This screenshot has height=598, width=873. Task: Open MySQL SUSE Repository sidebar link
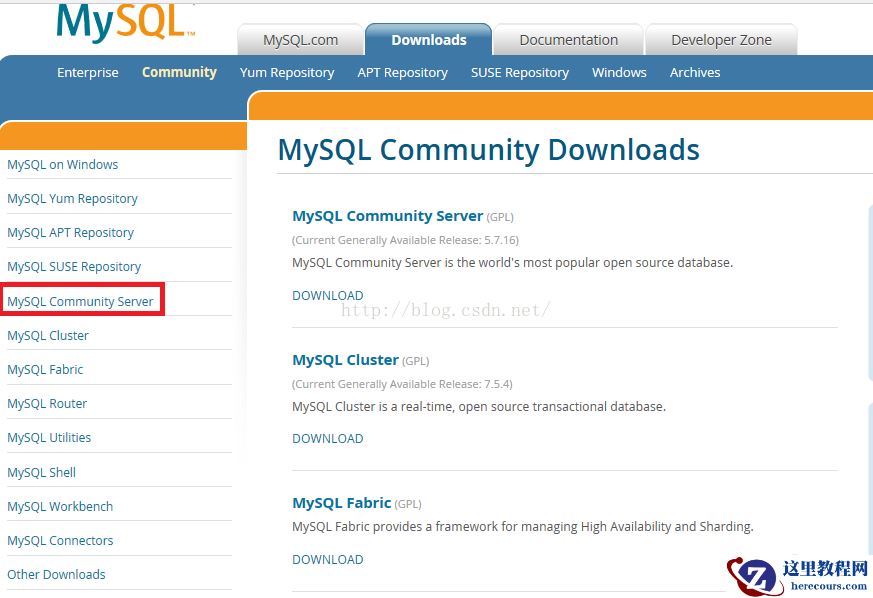coord(74,267)
